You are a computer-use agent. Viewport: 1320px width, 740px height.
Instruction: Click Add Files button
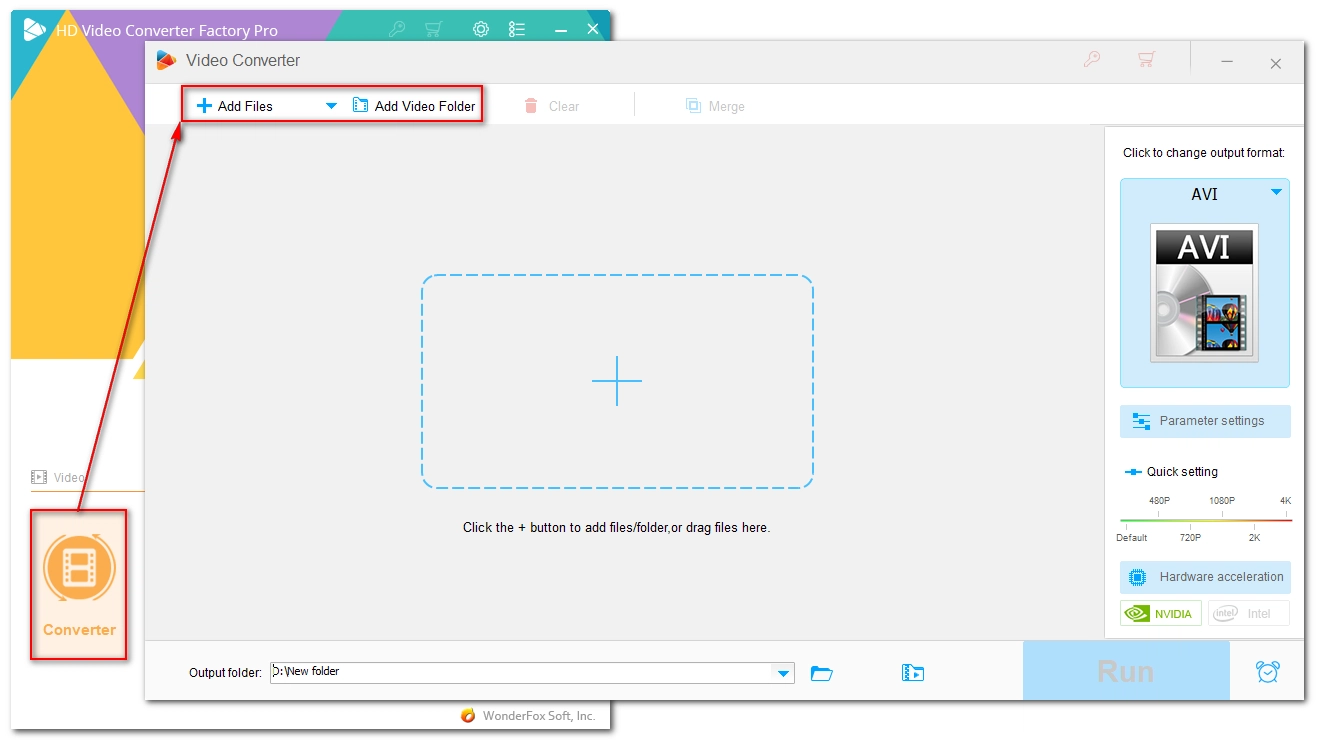tap(235, 106)
